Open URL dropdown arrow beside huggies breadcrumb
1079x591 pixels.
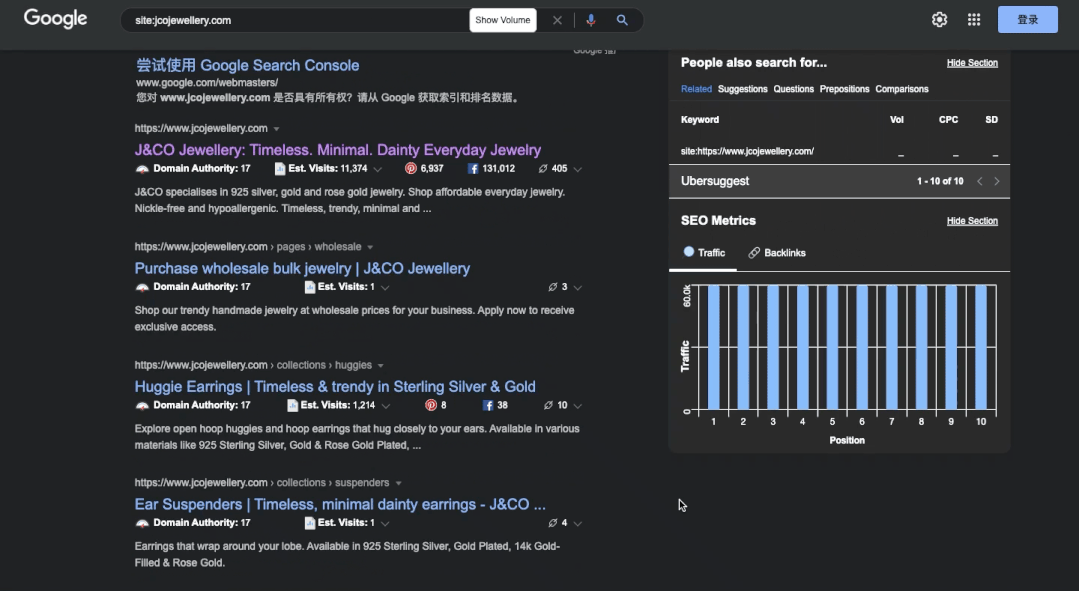381,366
